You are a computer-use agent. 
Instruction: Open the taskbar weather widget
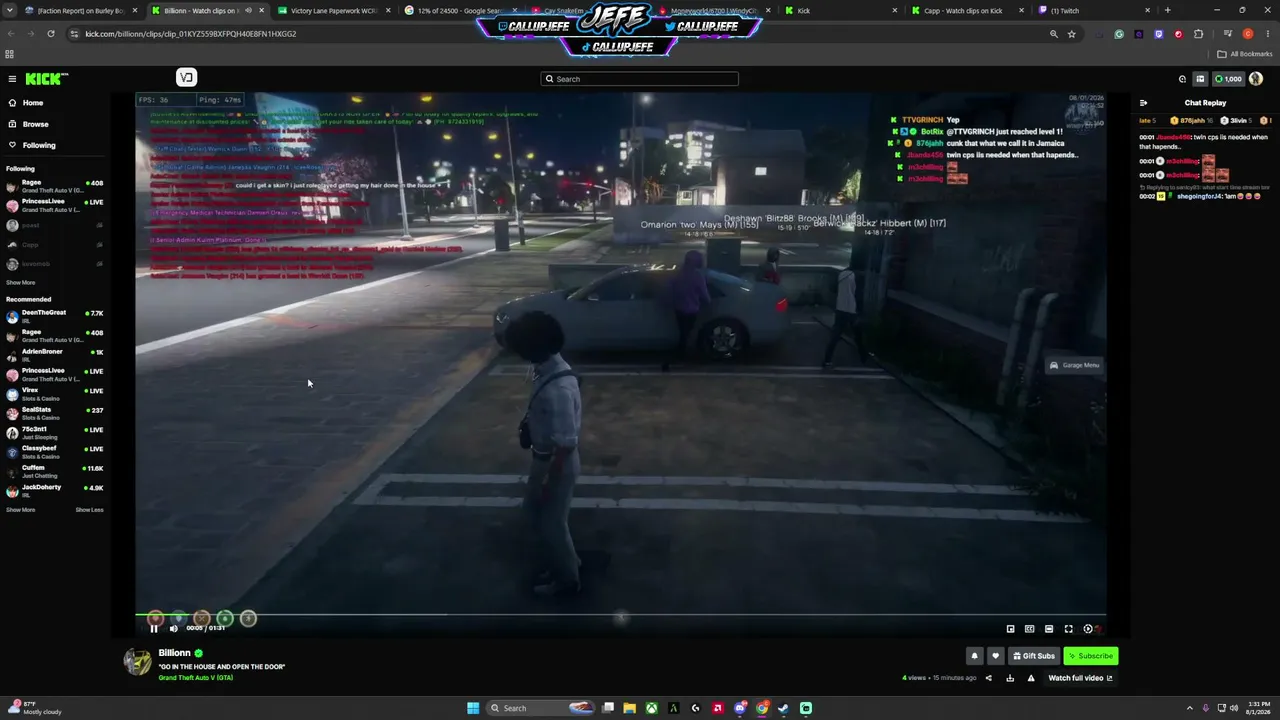(35, 708)
